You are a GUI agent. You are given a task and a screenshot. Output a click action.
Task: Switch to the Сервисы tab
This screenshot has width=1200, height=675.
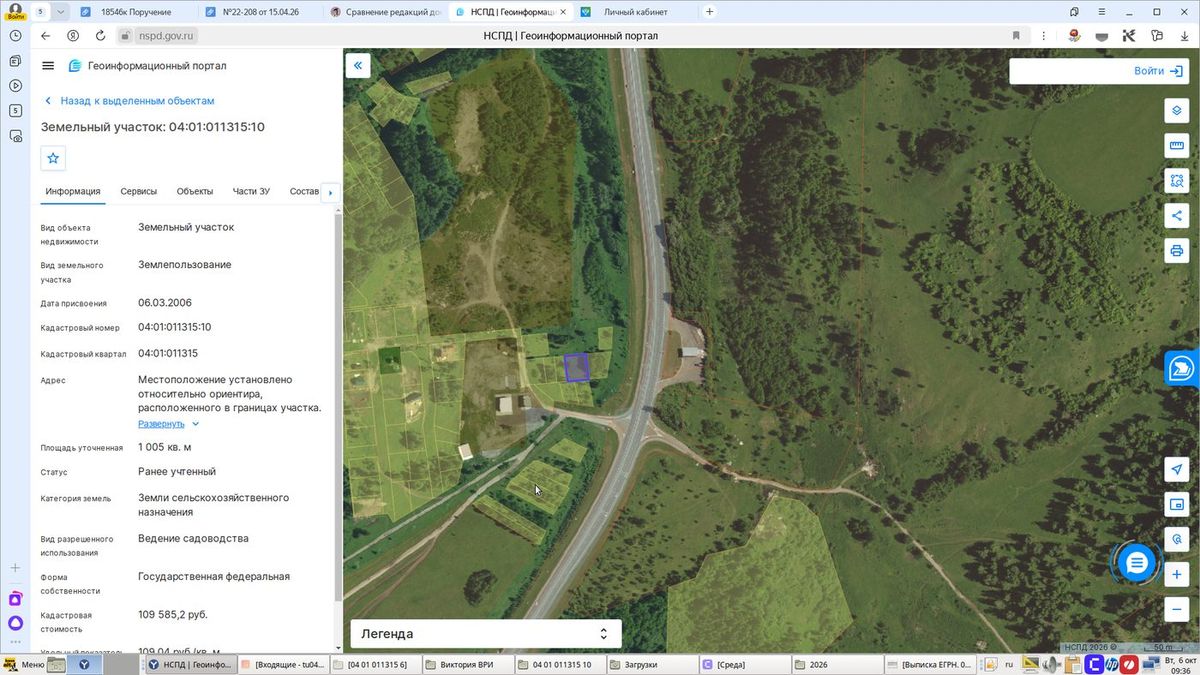[138, 191]
